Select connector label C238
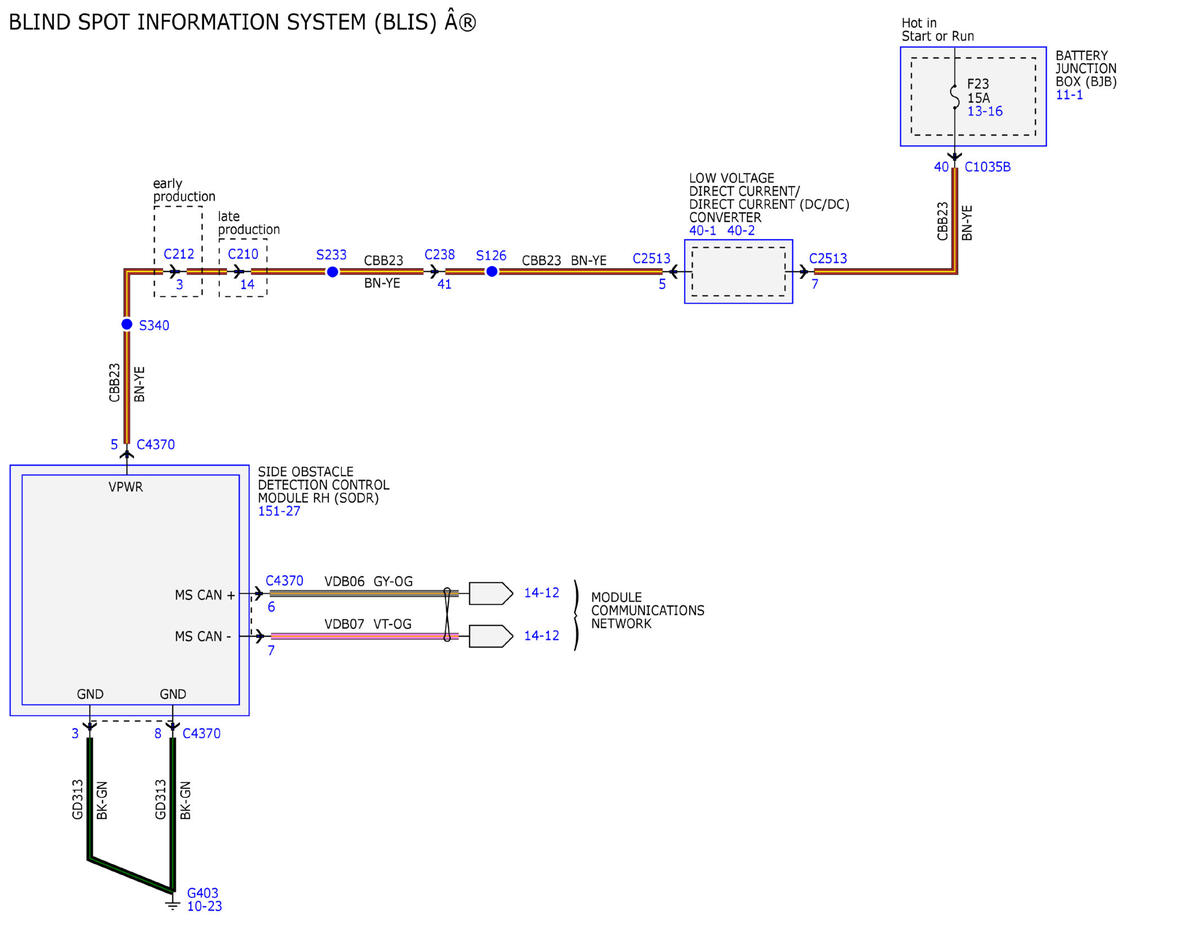Image resolution: width=1200 pixels, height=927 pixels. pos(439,255)
